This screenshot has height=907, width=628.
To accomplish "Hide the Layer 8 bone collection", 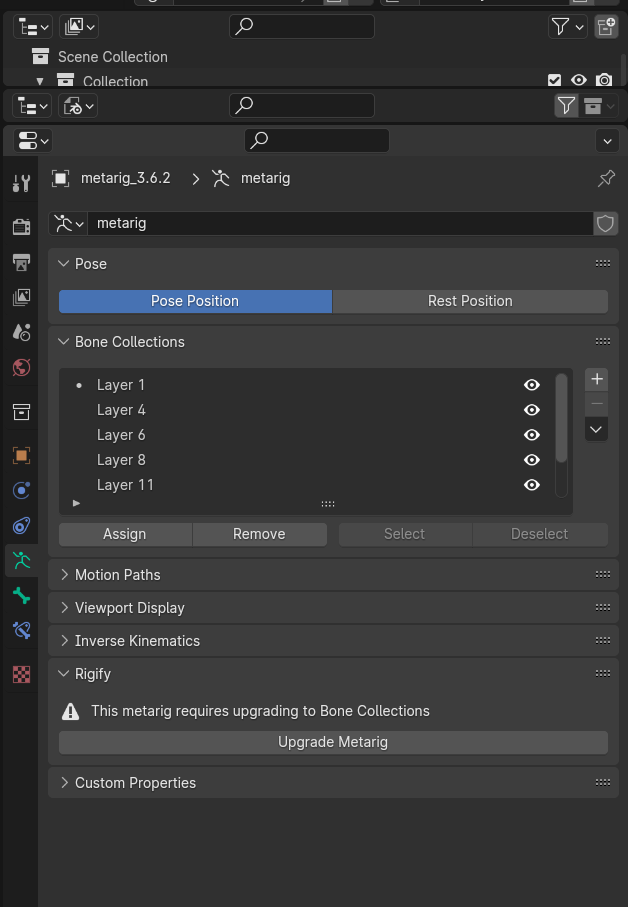I will point(532,460).
